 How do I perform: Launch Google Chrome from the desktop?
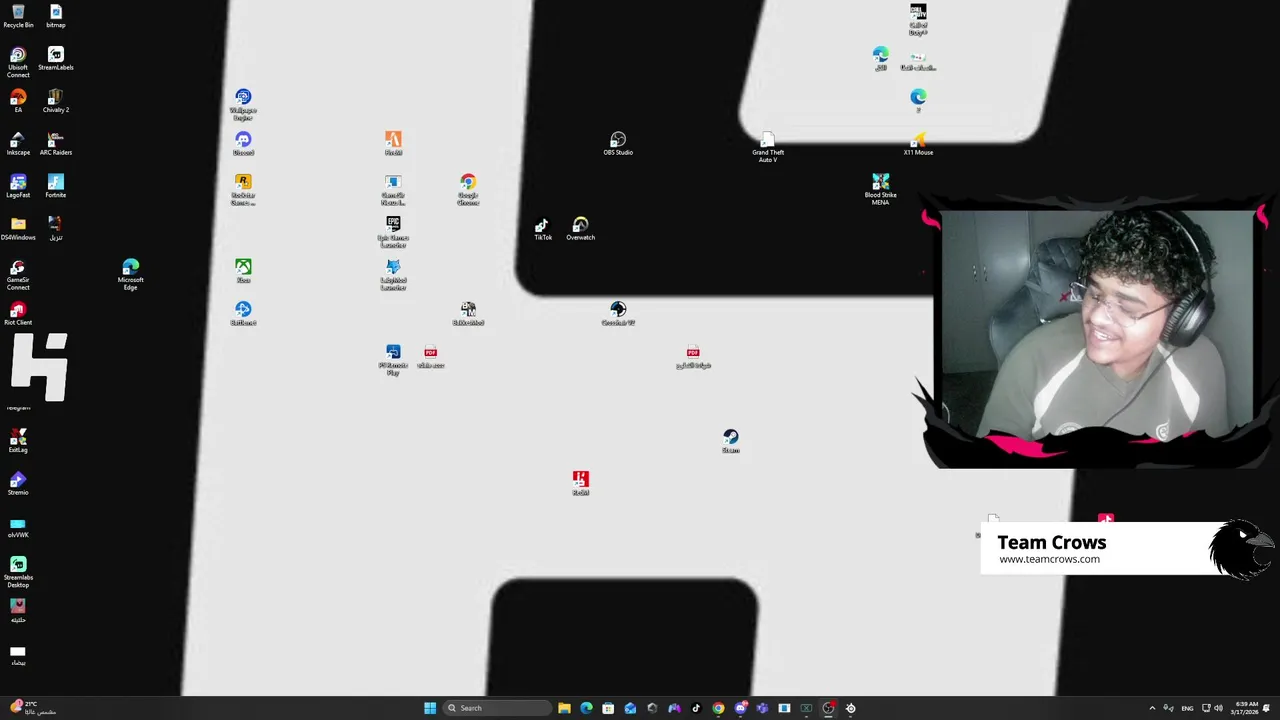468,190
